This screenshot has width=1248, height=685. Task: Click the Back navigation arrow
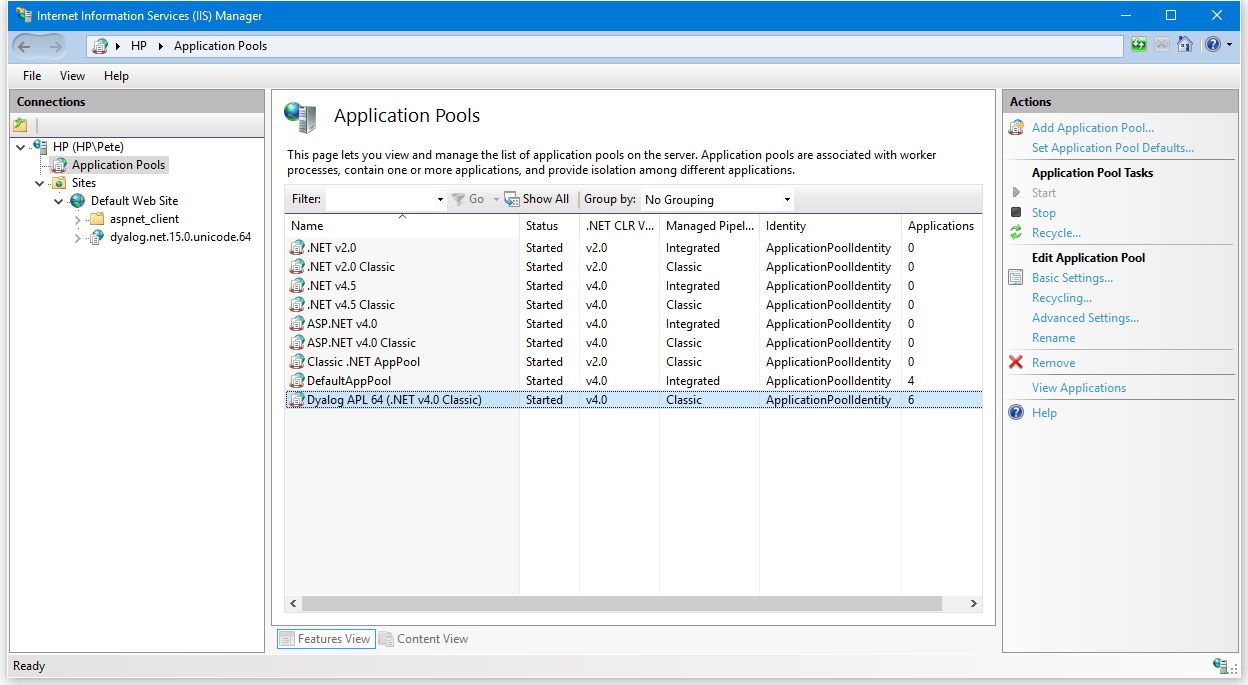pyautogui.click(x=25, y=46)
